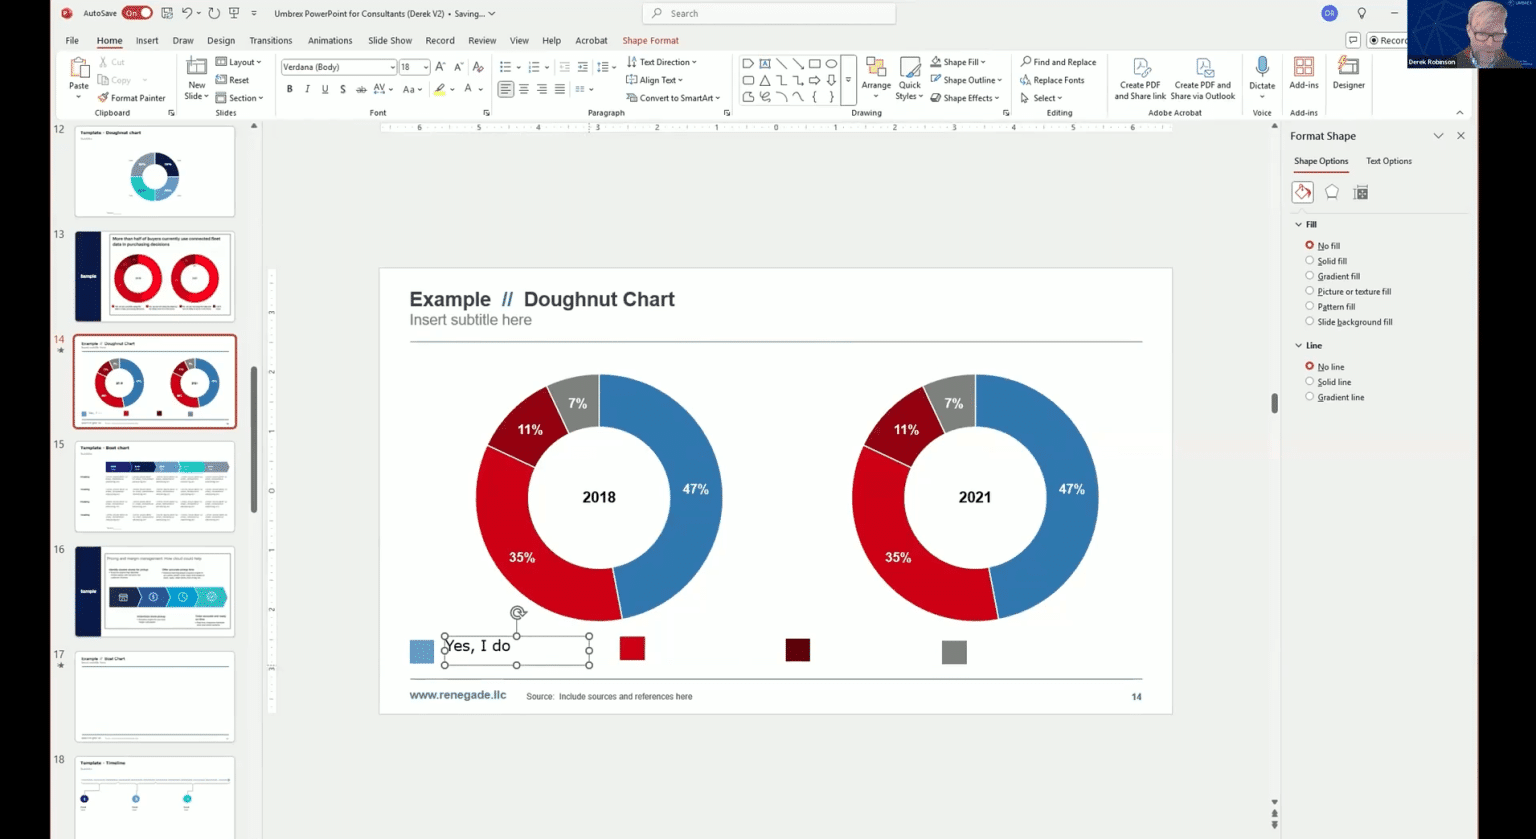Select the Fill & Line icon in Format Shape

1302,191
